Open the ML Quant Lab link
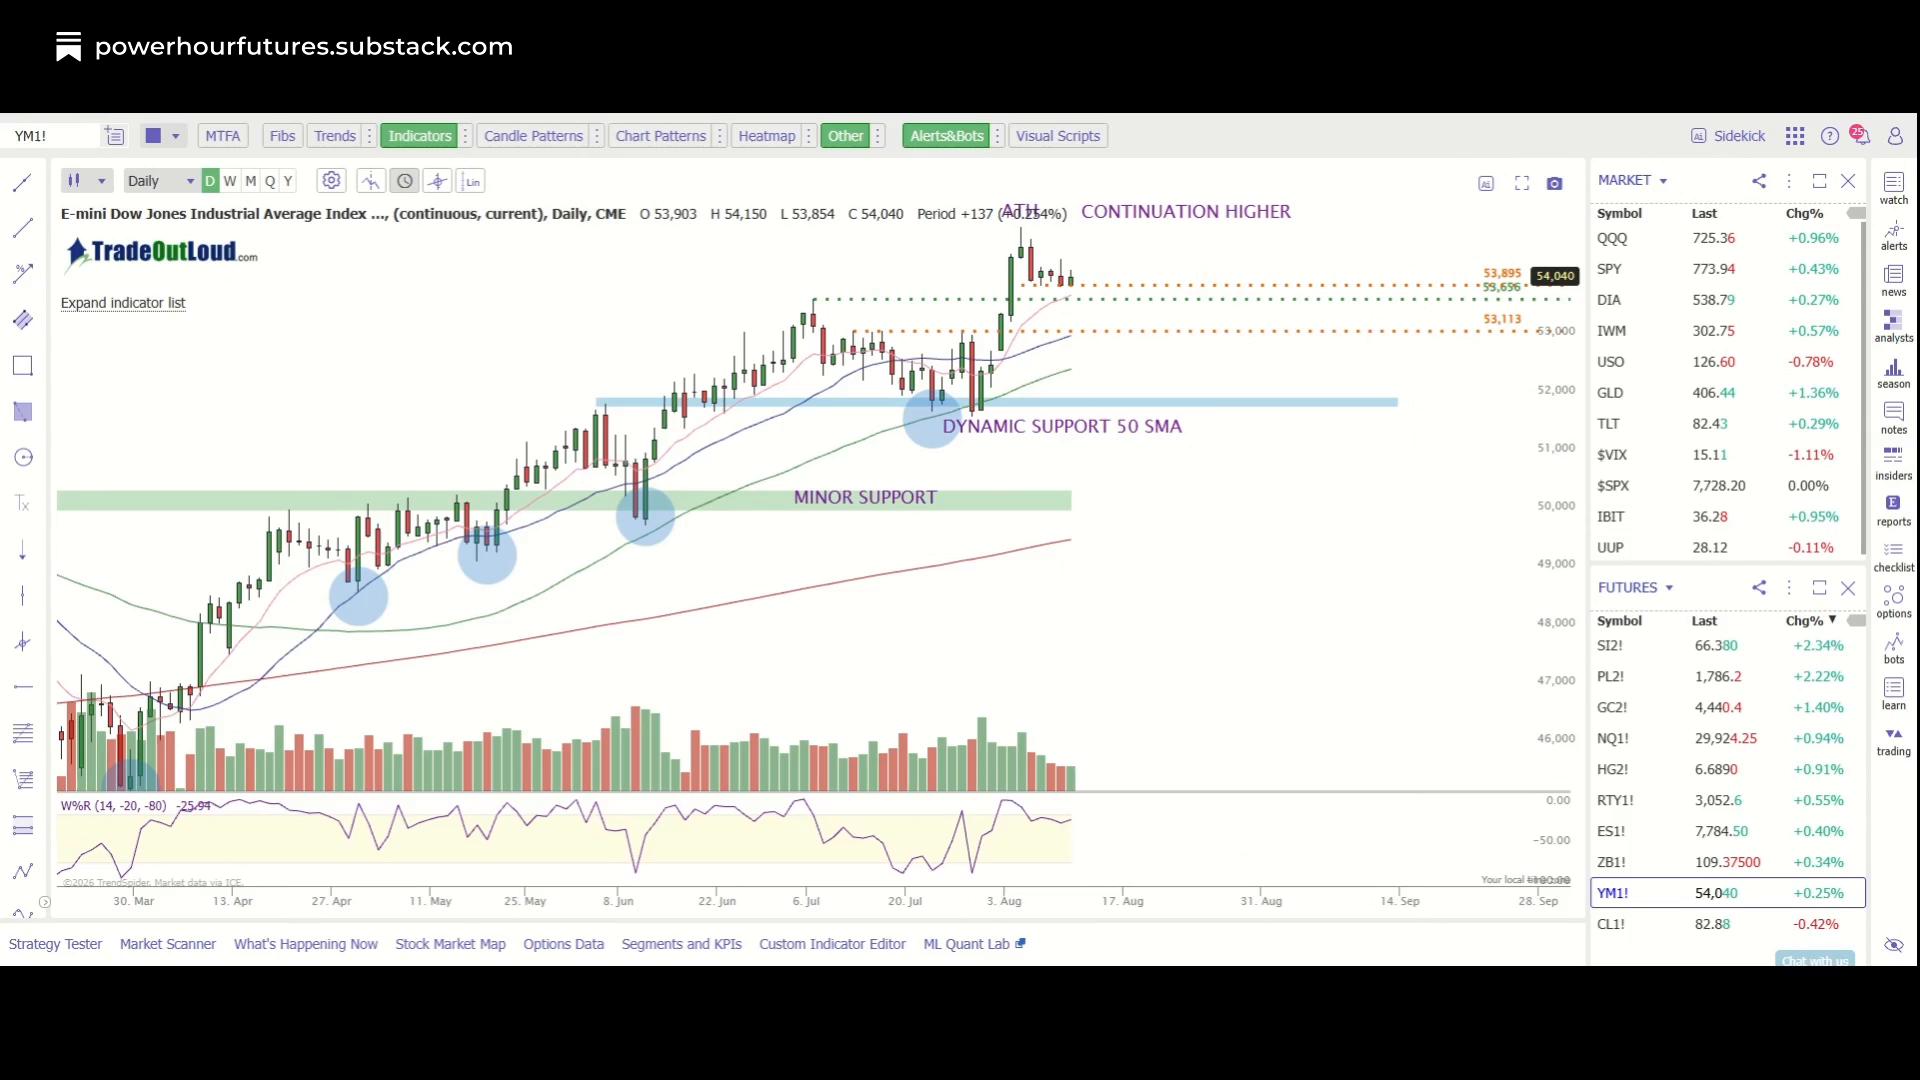The height and width of the screenshot is (1080, 1920). (x=974, y=944)
